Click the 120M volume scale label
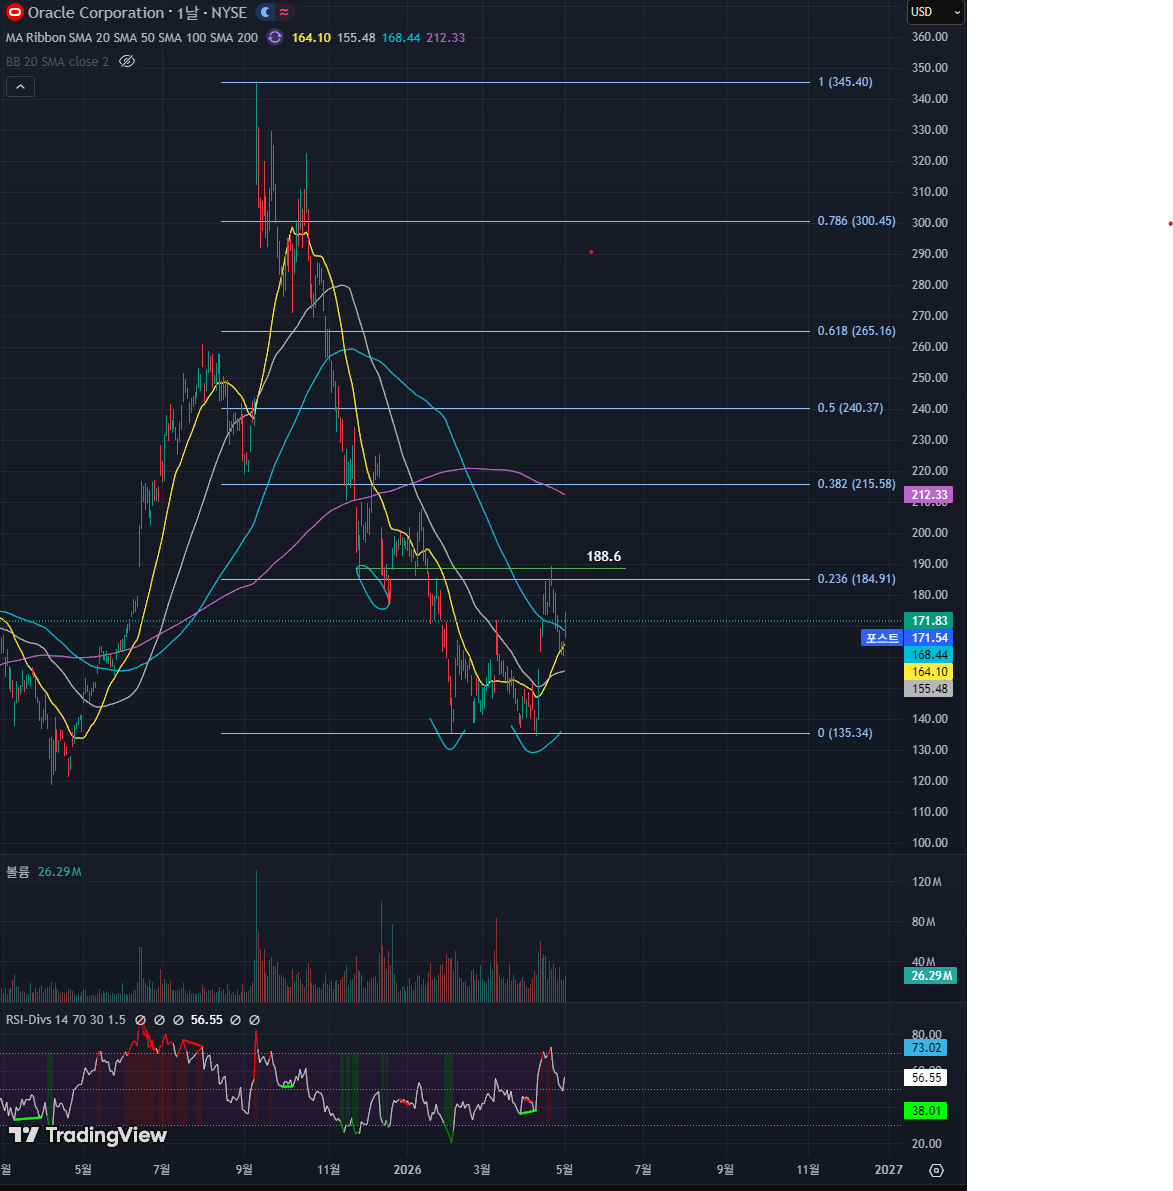The image size is (1173, 1191). pos(926,881)
